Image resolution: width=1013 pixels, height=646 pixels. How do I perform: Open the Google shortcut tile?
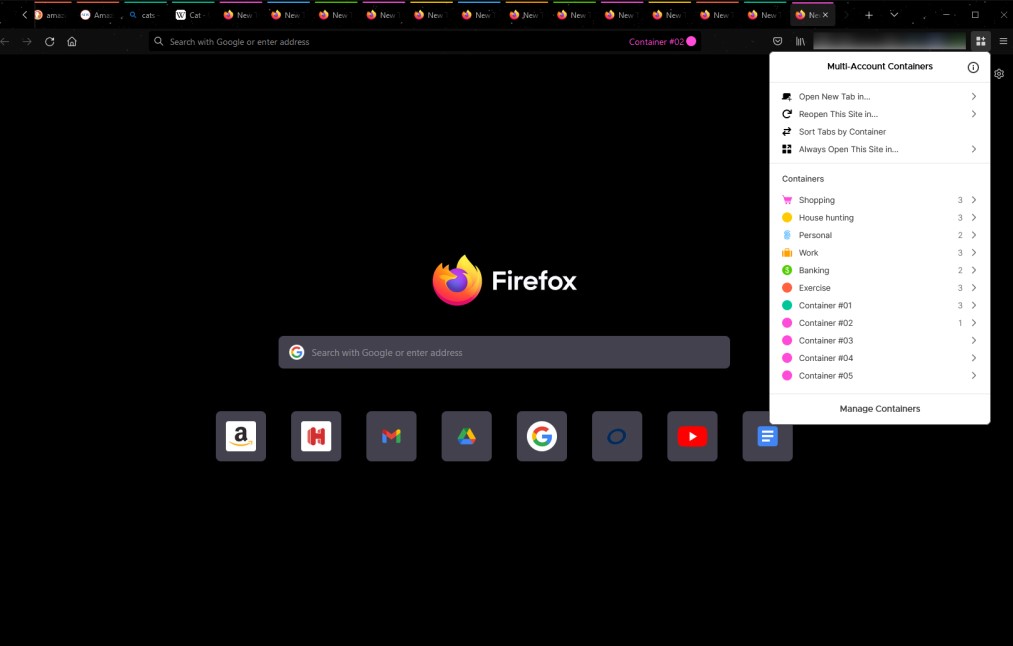click(x=542, y=436)
